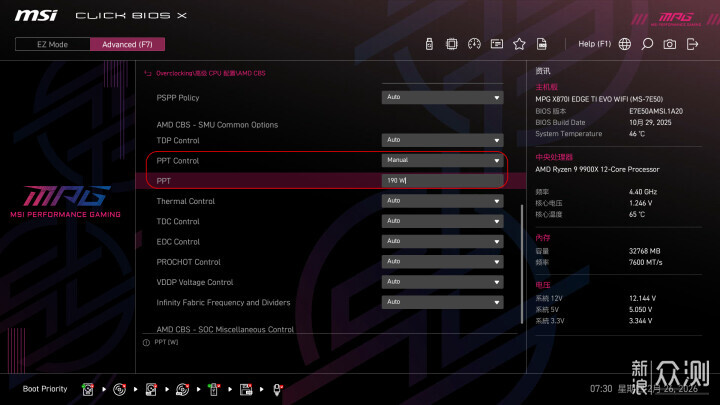Screen dimensions: 720x405
Task: Select the PROCHOT Control label
Action: tap(188, 262)
